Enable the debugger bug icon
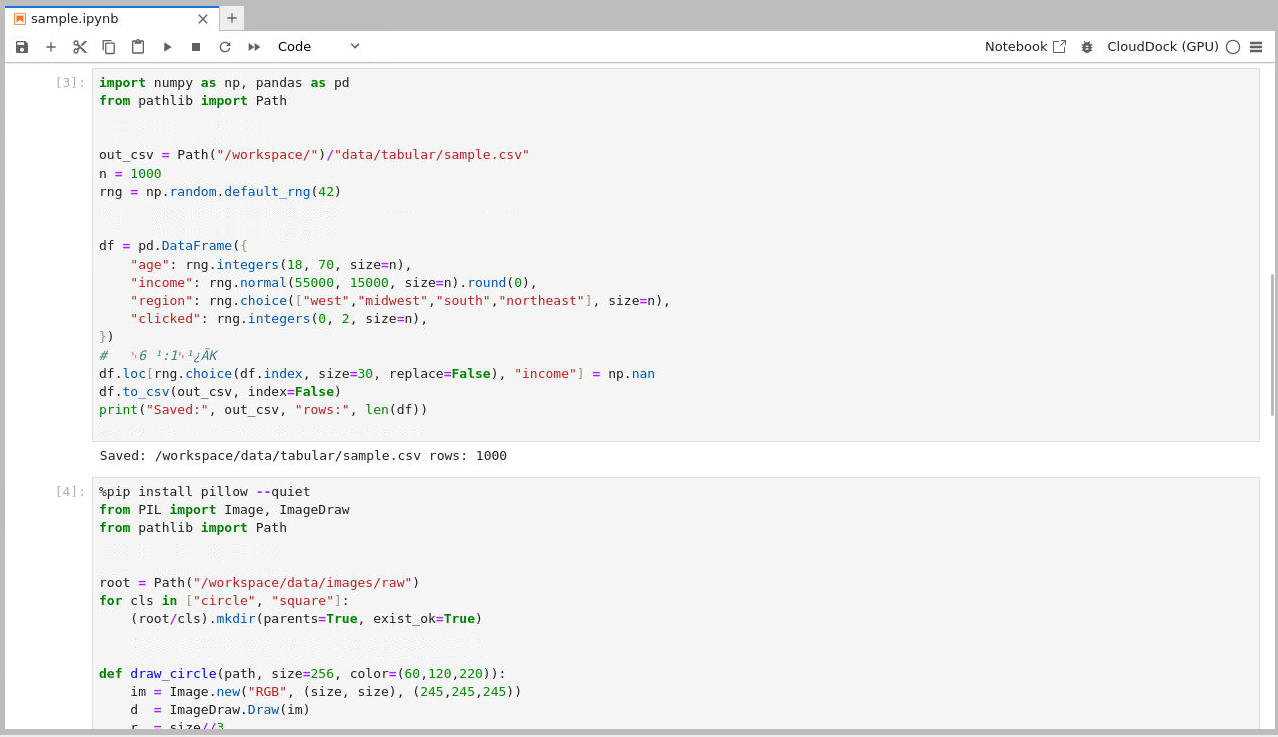This screenshot has height=737, width=1278. [x=1087, y=47]
